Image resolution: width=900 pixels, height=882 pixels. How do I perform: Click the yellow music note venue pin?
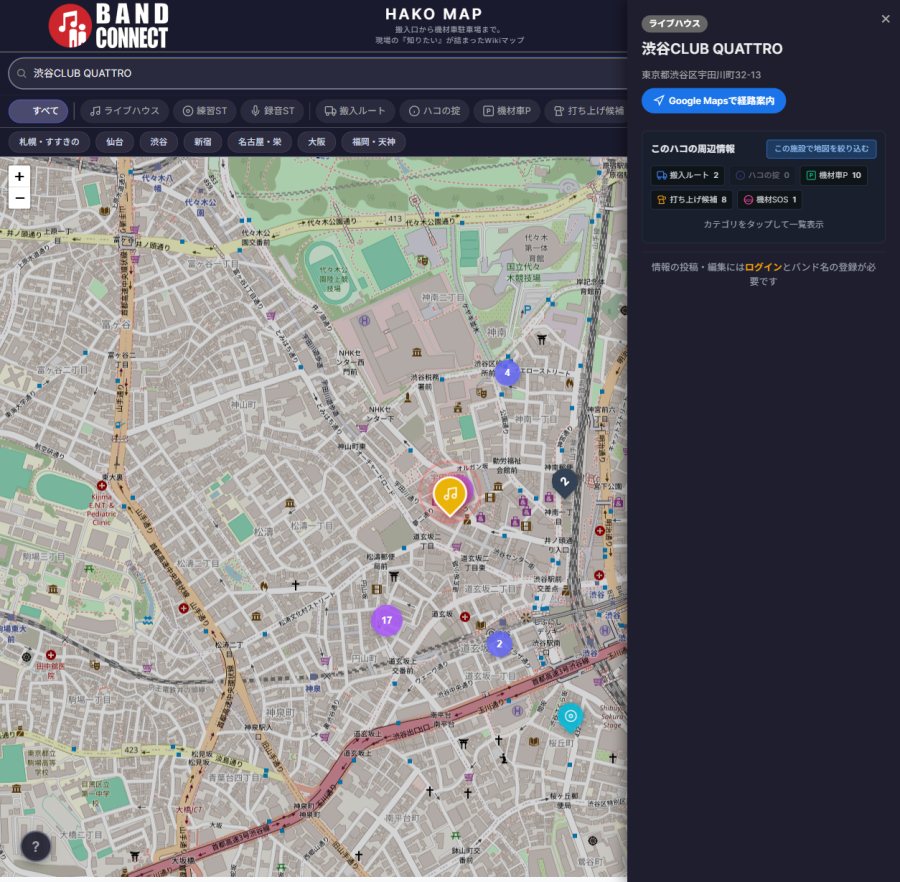(450, 495)
